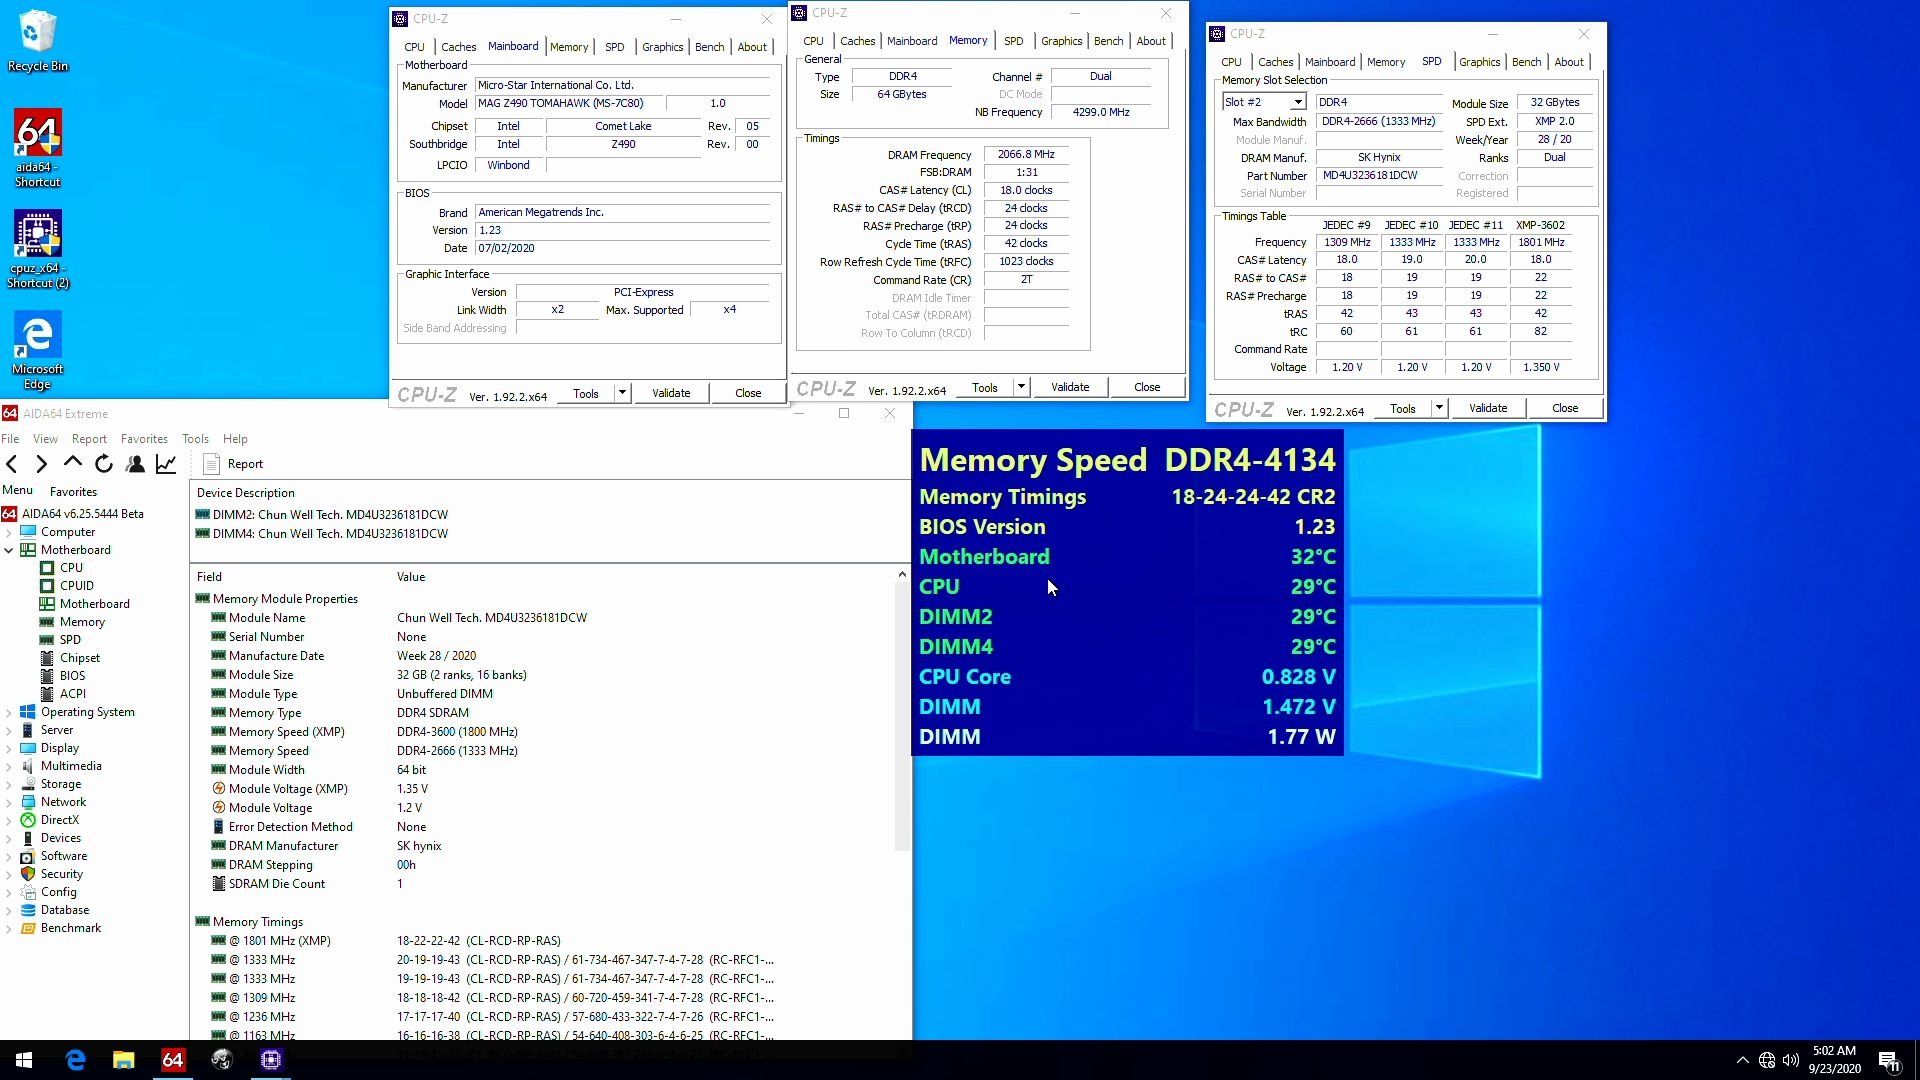This screenshot has height=1080, width=1920.
Task: Click Validate in Memory CPU-Z window
Action: [x=1070, y=387]
